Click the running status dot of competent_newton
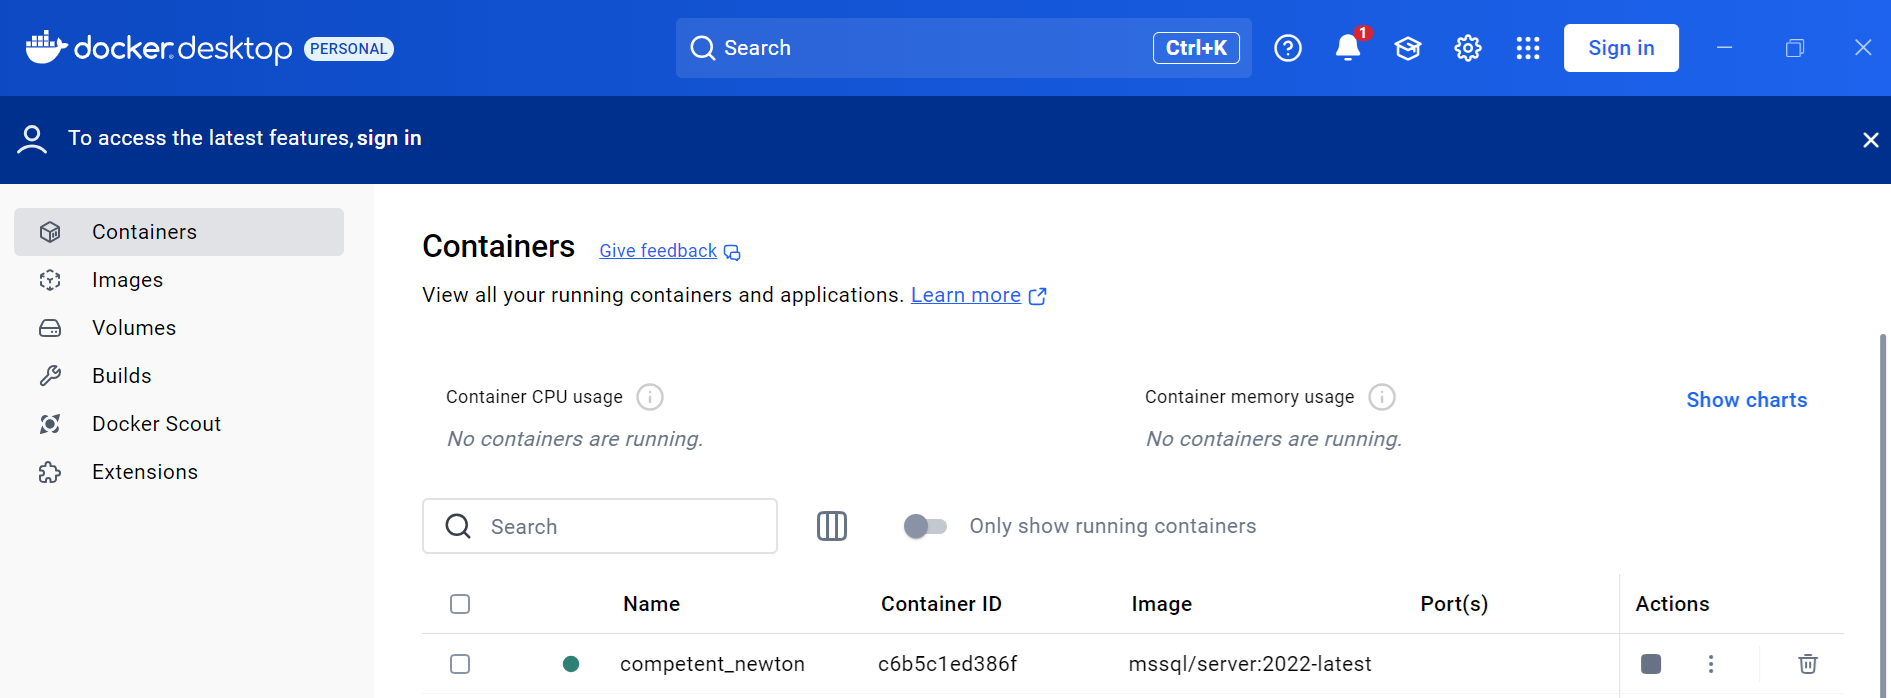 tap(571, 664)
